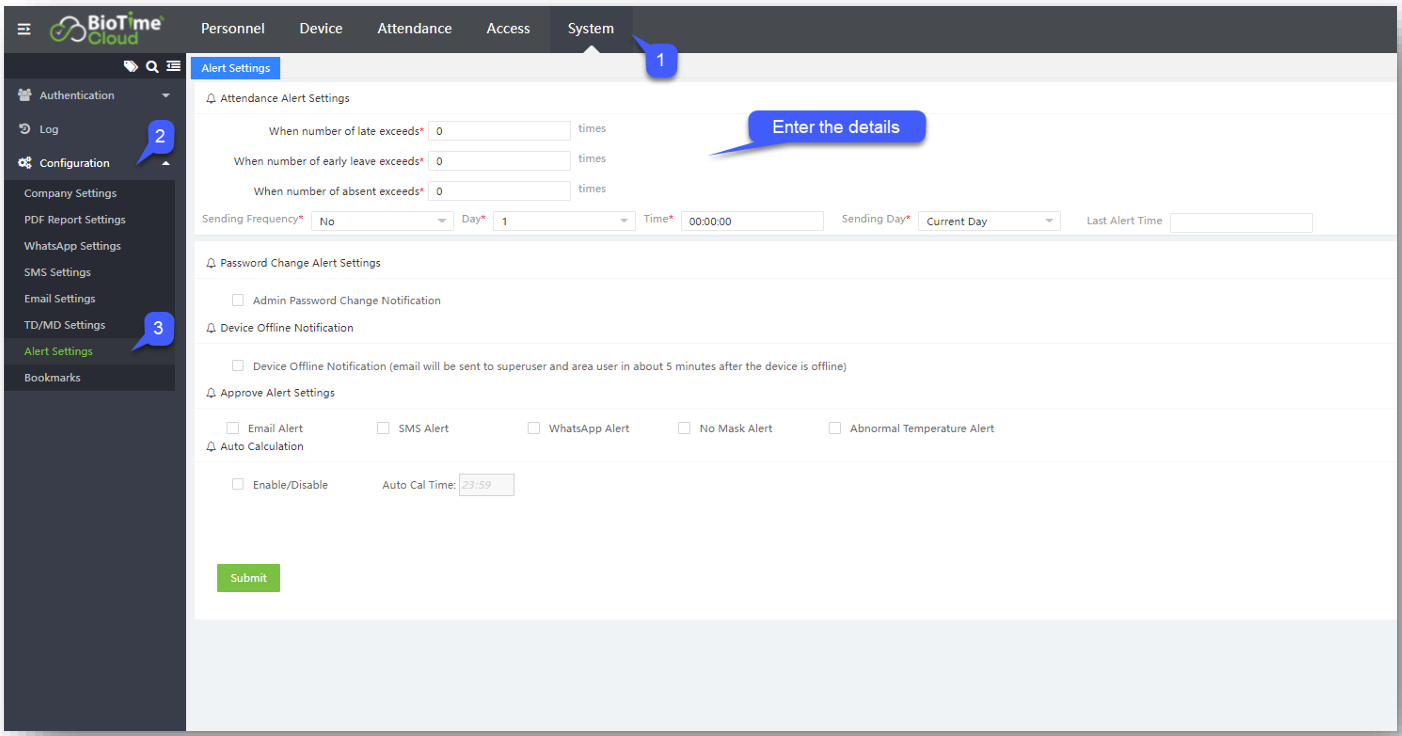Screen dimensions: 1402x736
Task: Click the Configuration gears icon
Action: 25,163
